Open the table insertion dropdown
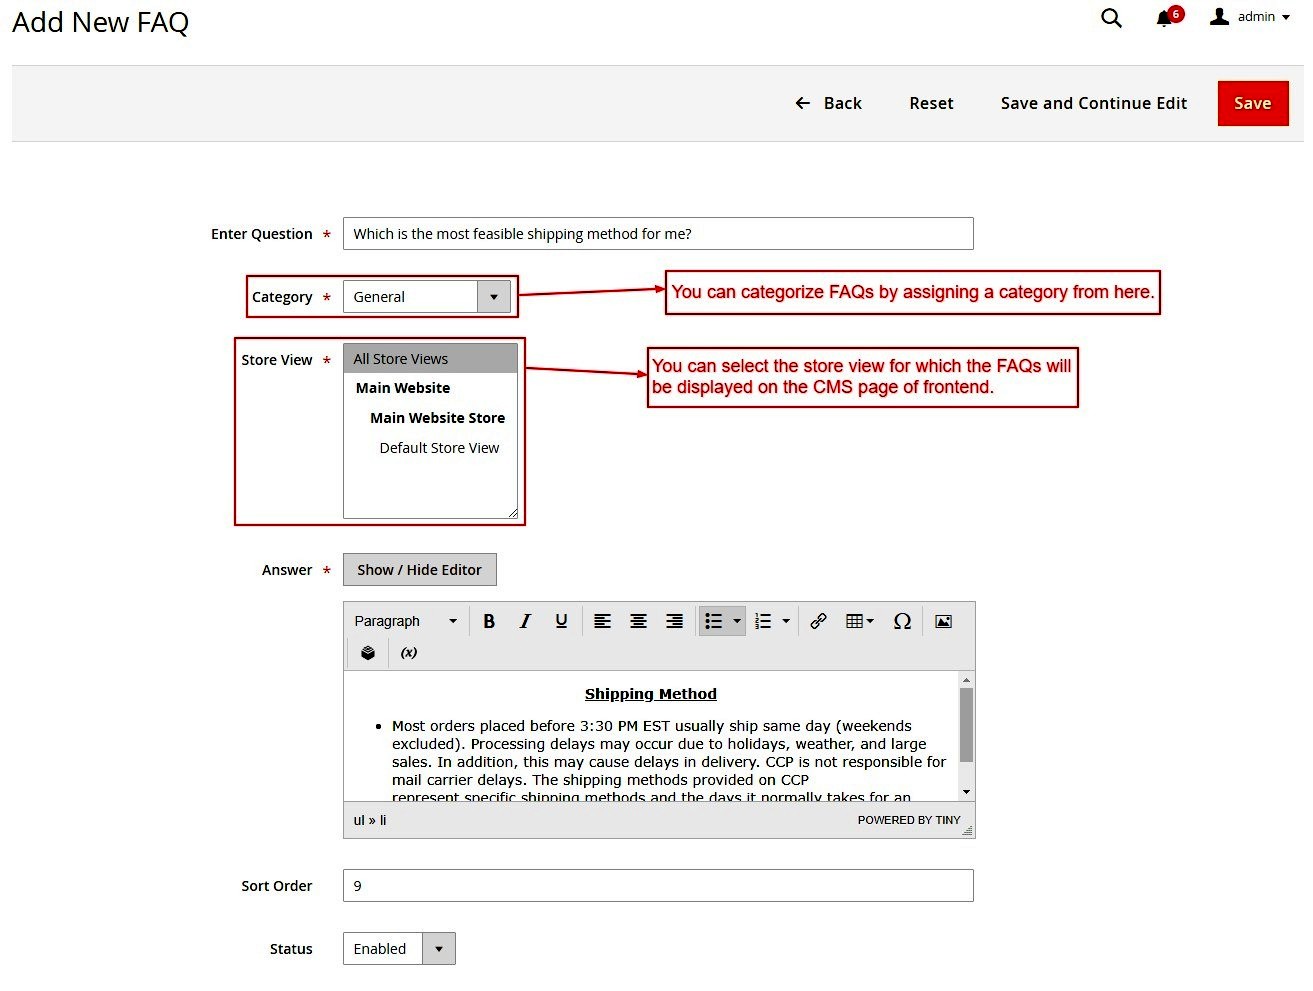The height and width of the screenshot is (991, 1313). (x=858, y=620)
